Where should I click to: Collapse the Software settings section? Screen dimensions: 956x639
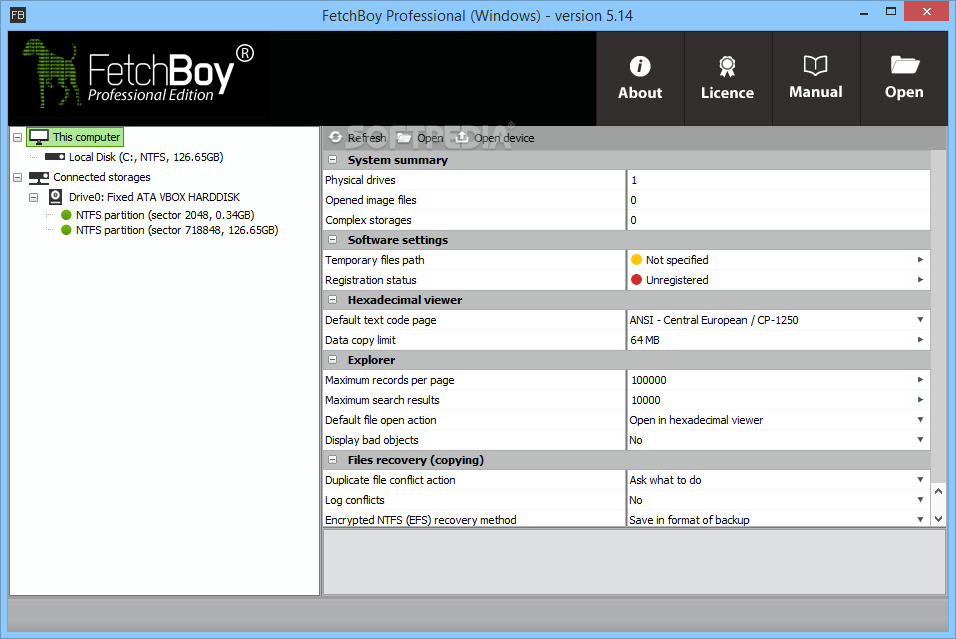(333, 240)
